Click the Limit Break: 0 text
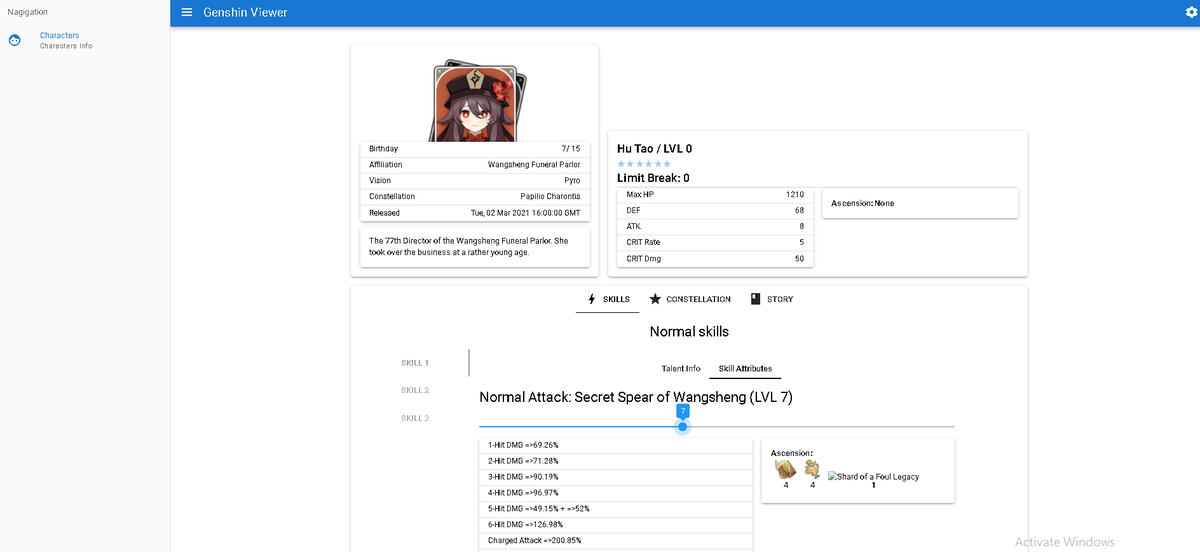Screen dimensions: 1200x552 653,178
